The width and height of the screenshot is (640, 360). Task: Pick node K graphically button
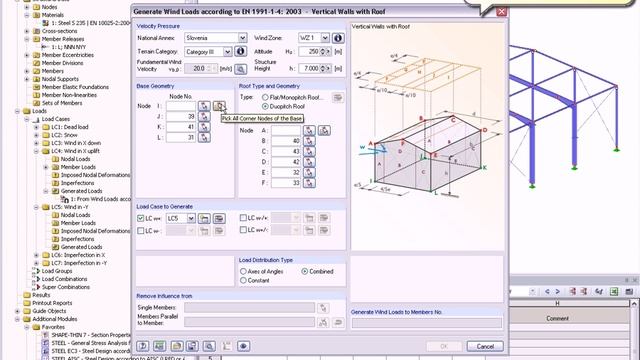204,127
